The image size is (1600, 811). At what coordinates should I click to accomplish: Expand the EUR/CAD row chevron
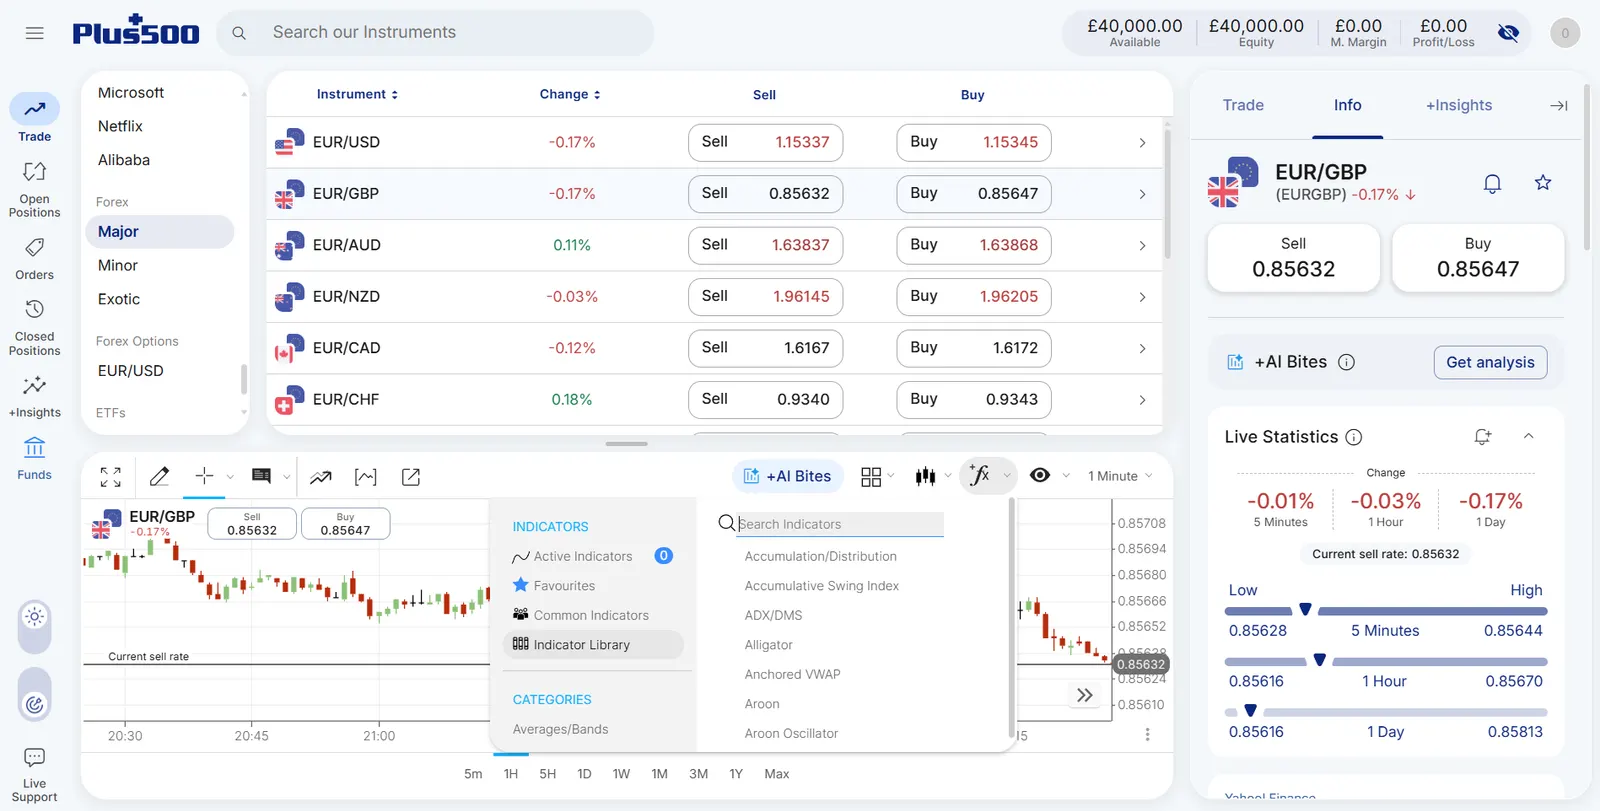[1142, 348]
